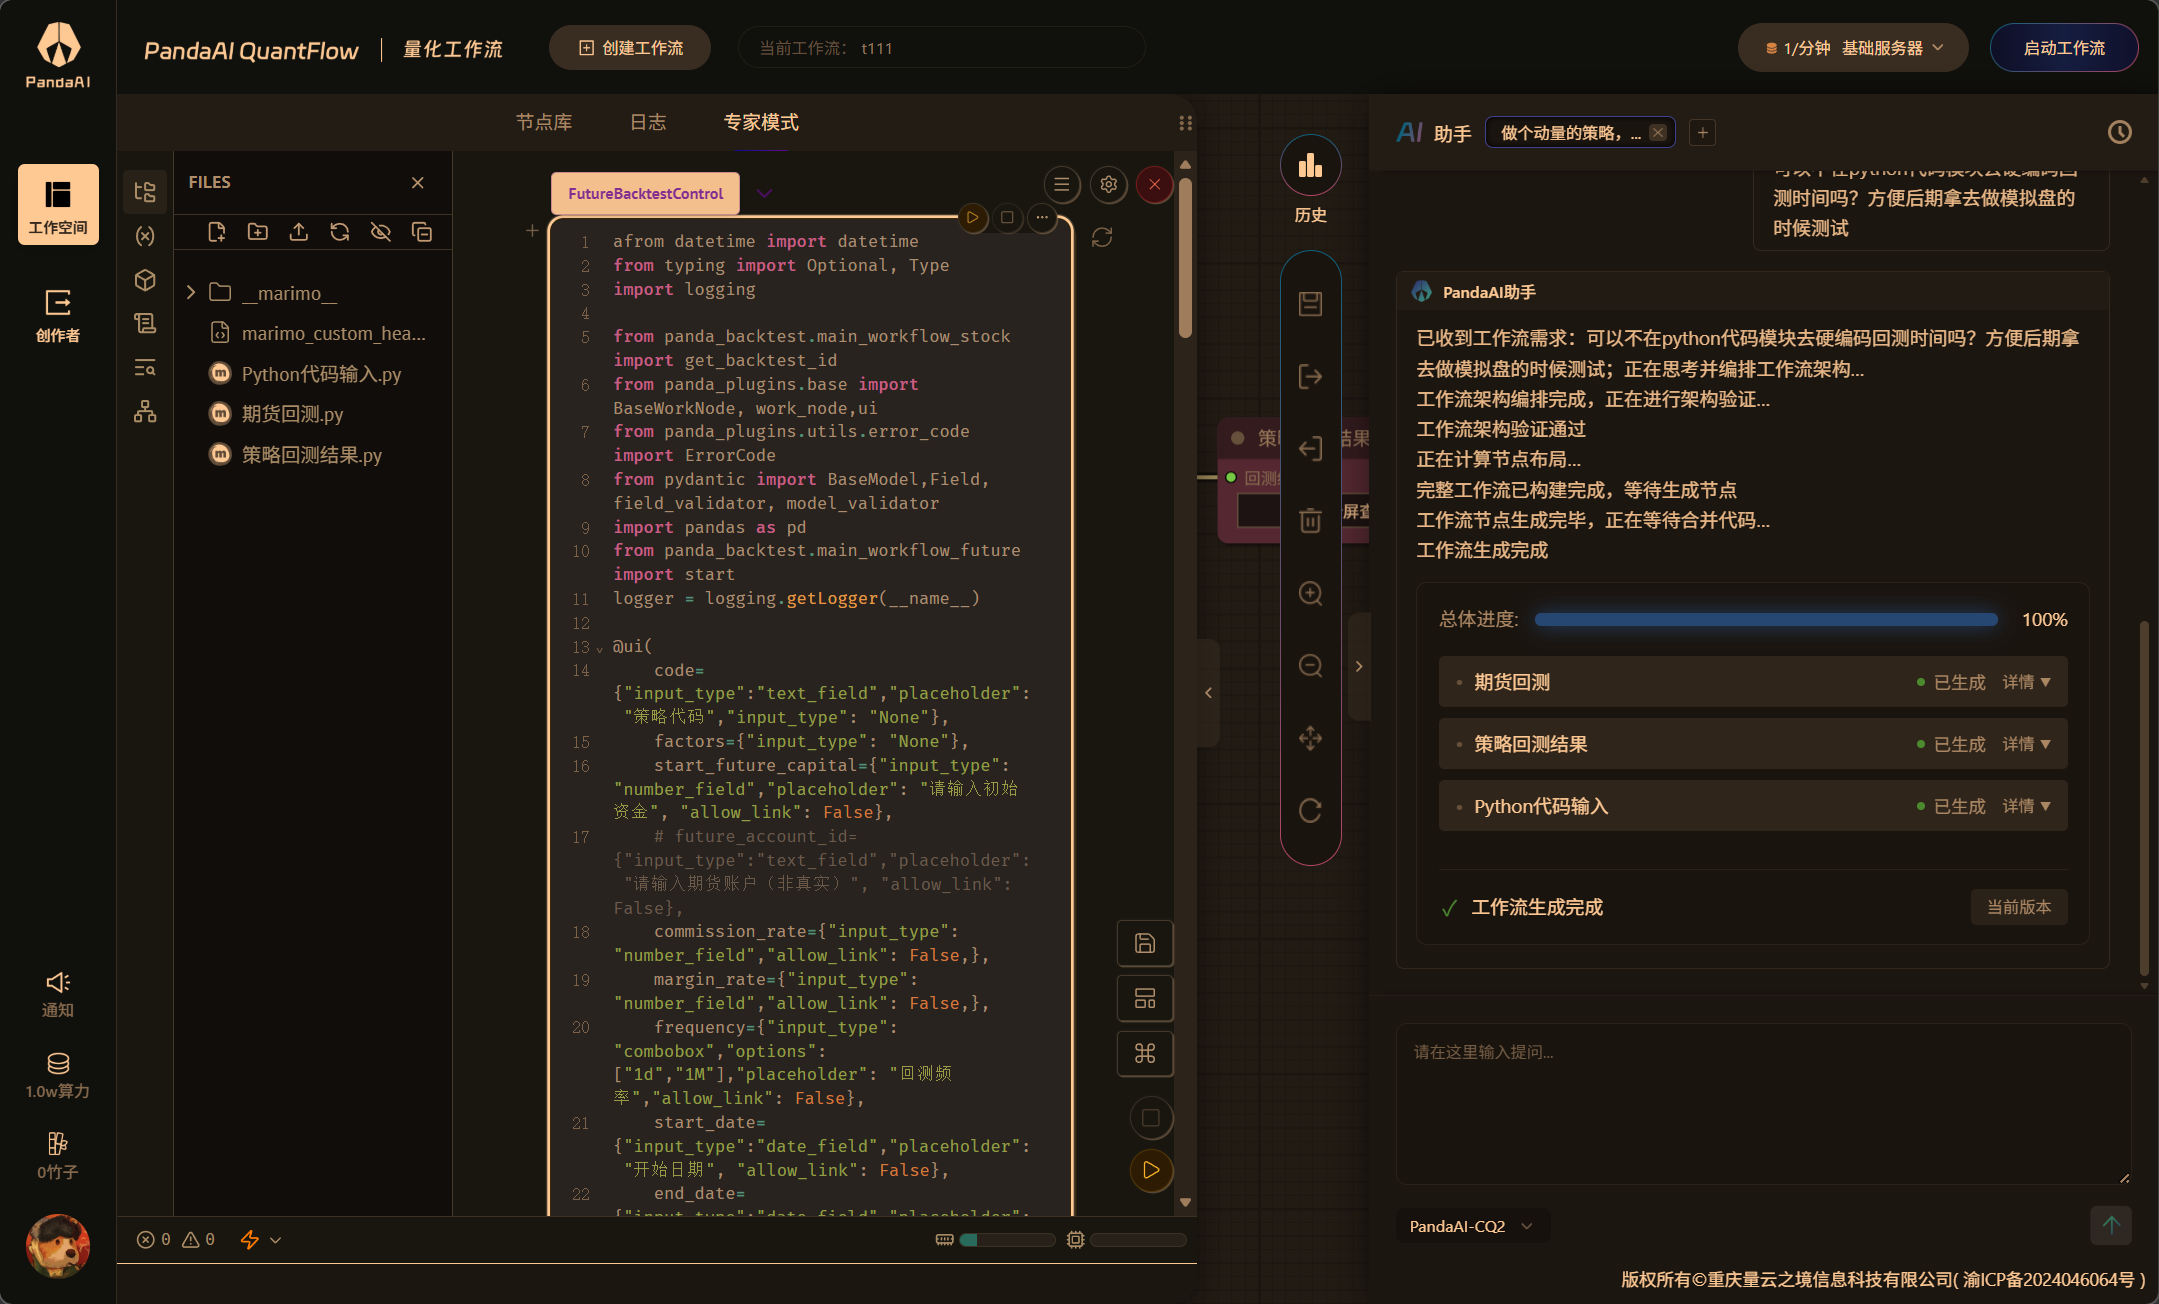Interrupt execution with bottom stop button
This screenshot has height=1304, width=2159.
1151,1118
